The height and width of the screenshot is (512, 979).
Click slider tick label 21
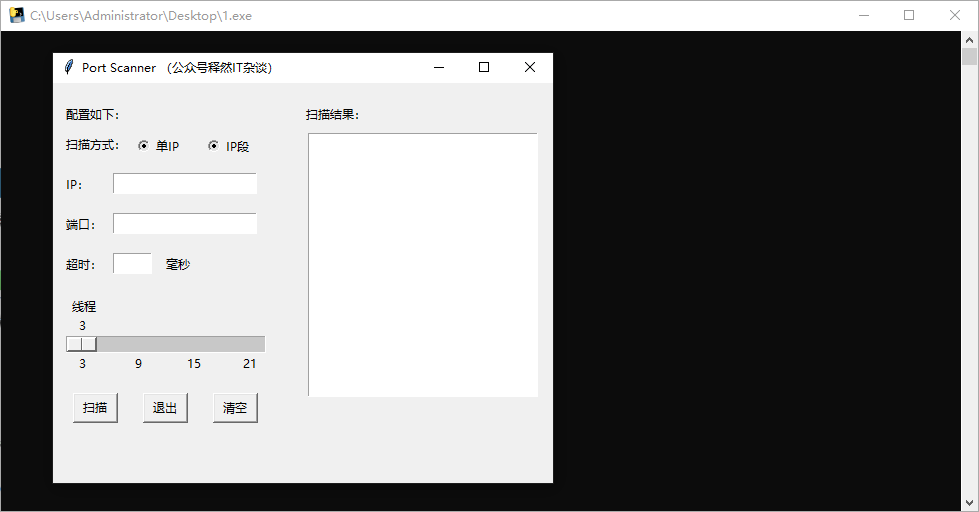point(250,363)
